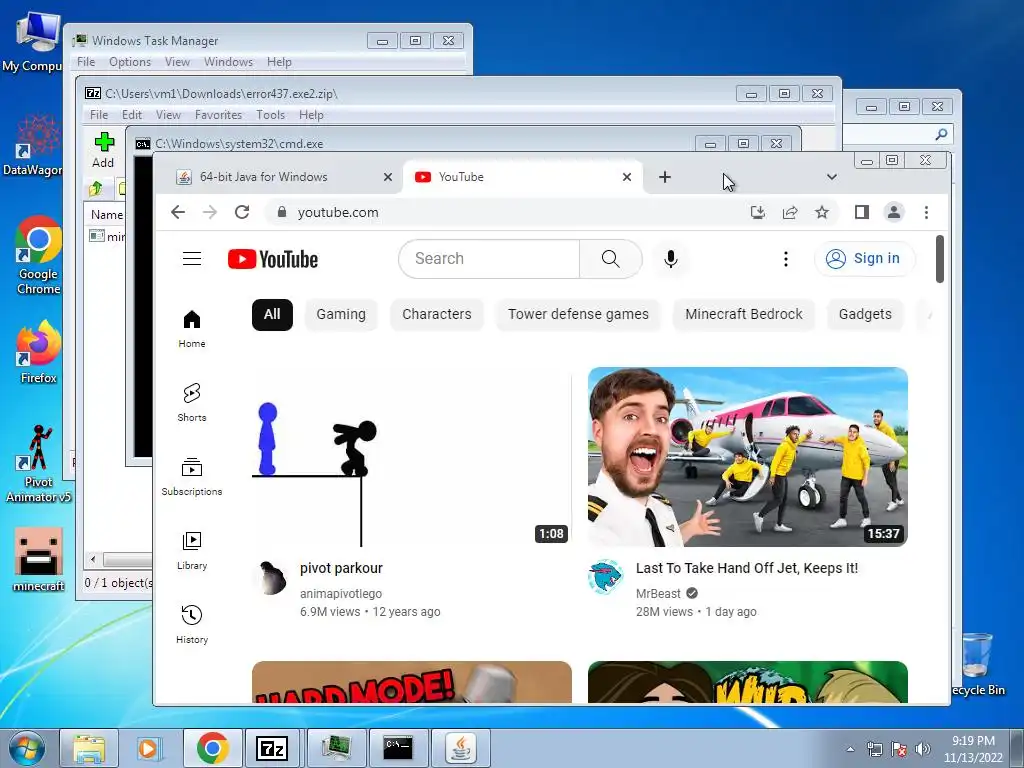Click 'Last To Take Hand Off Jet' title
Screen dimensions: 1024x768
coord(746,568)
